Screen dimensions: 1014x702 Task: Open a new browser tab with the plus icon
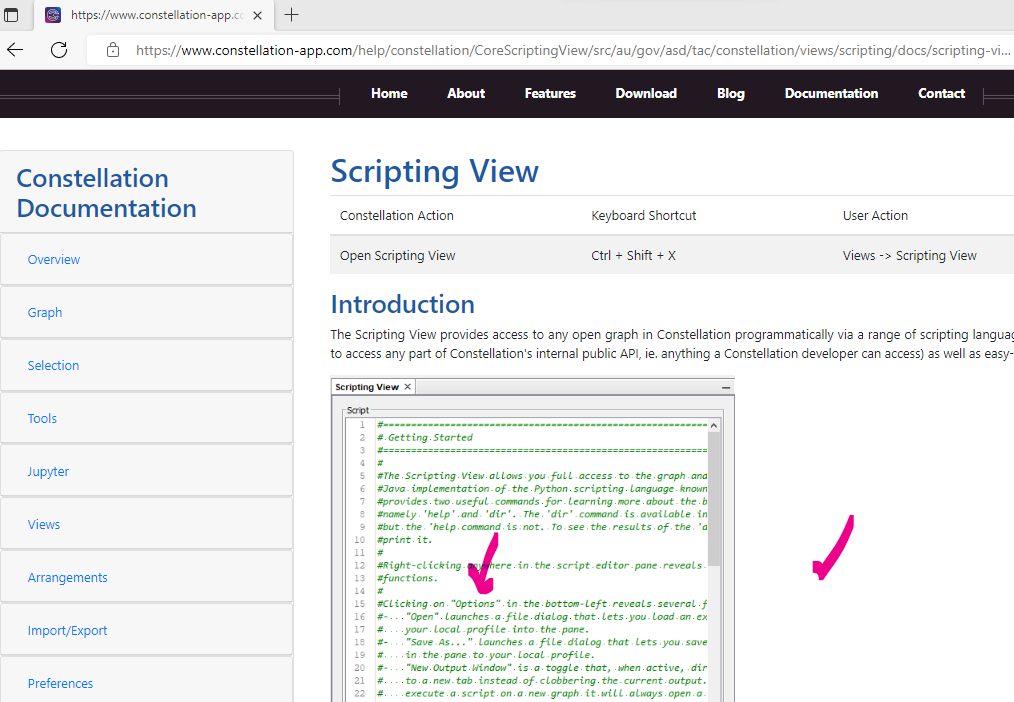click(290, 15)
